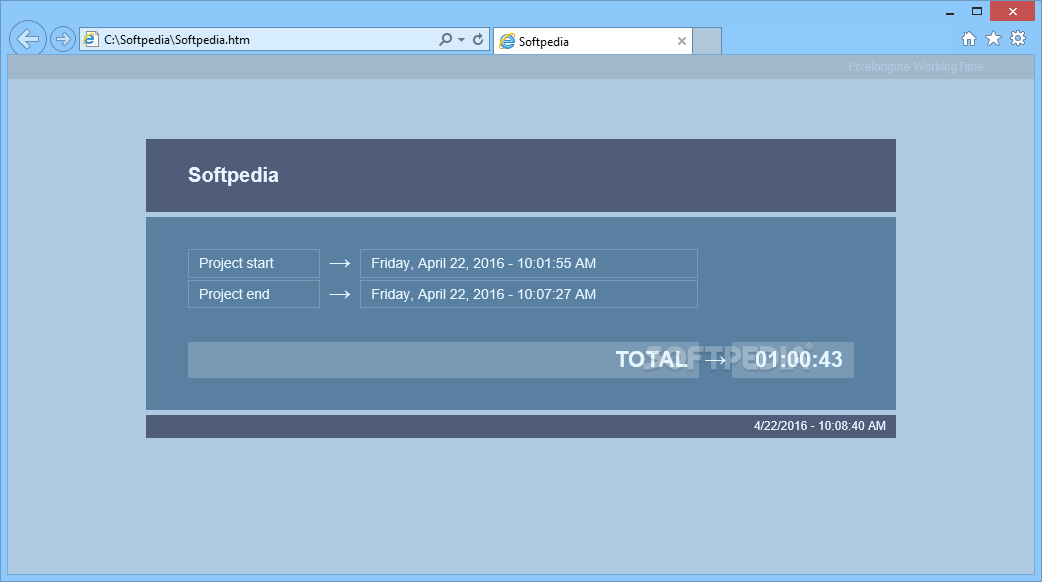This screenshot has height=582, width=1042.
Task: Open the Tools gear icon
Action: (x=1018, y=39)
